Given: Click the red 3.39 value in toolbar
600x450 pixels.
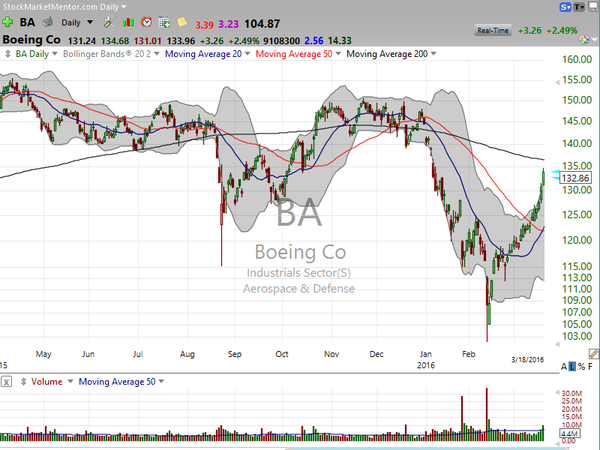Looking at the screenshot, I should (204, 25).
